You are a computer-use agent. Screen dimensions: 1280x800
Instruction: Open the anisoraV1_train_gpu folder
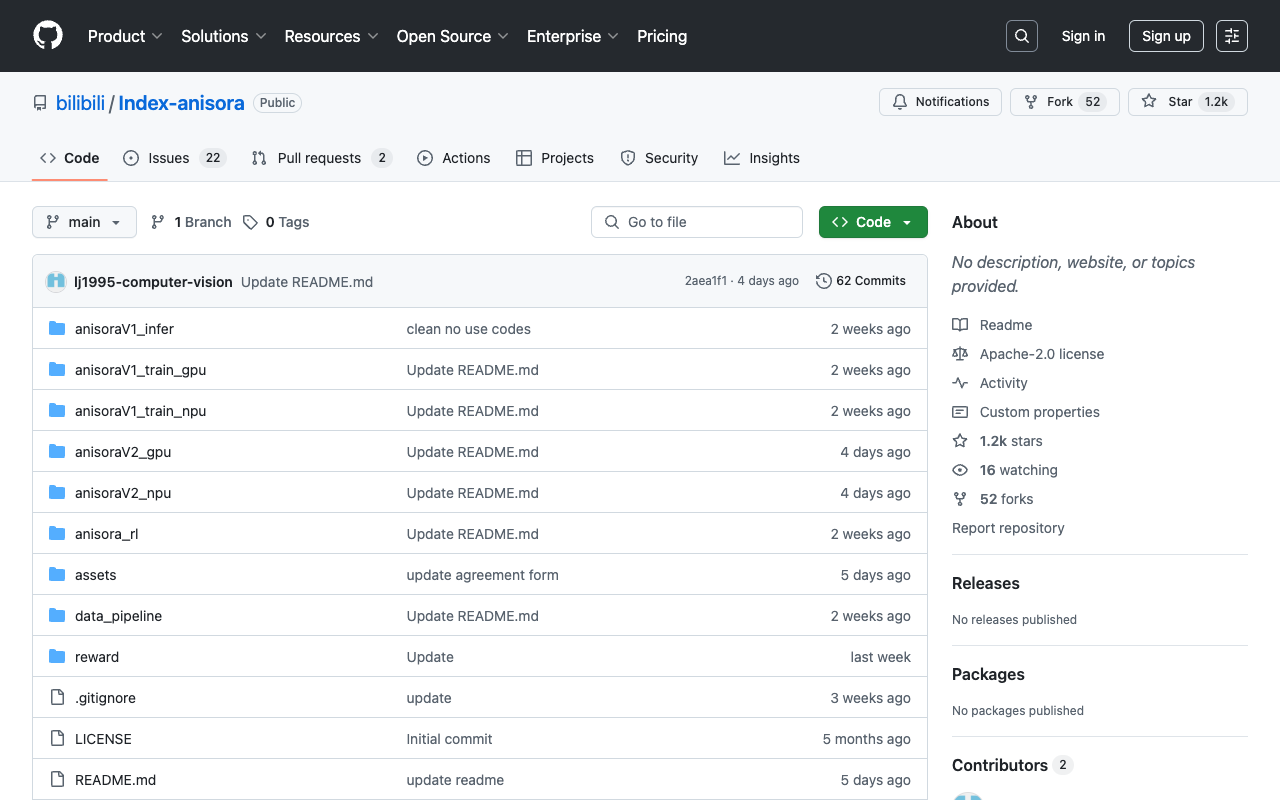(140, 370)
